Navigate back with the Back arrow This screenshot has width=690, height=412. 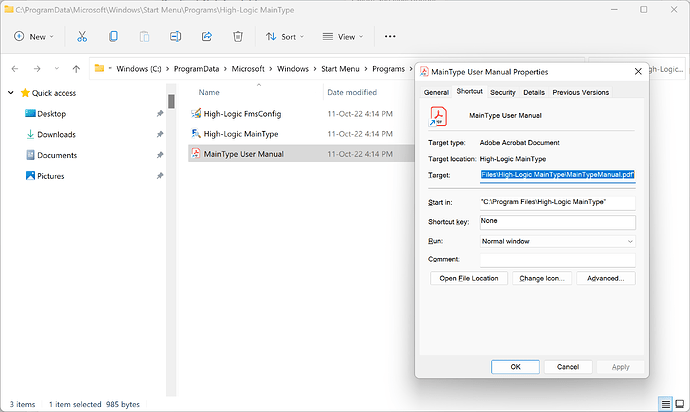point(15,70)
